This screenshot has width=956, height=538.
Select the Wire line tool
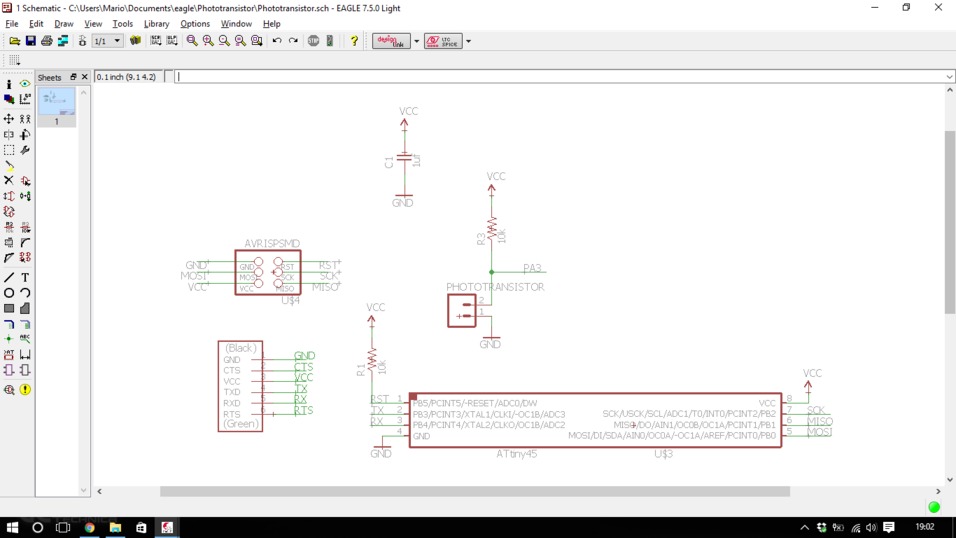(x=9, y=278)
